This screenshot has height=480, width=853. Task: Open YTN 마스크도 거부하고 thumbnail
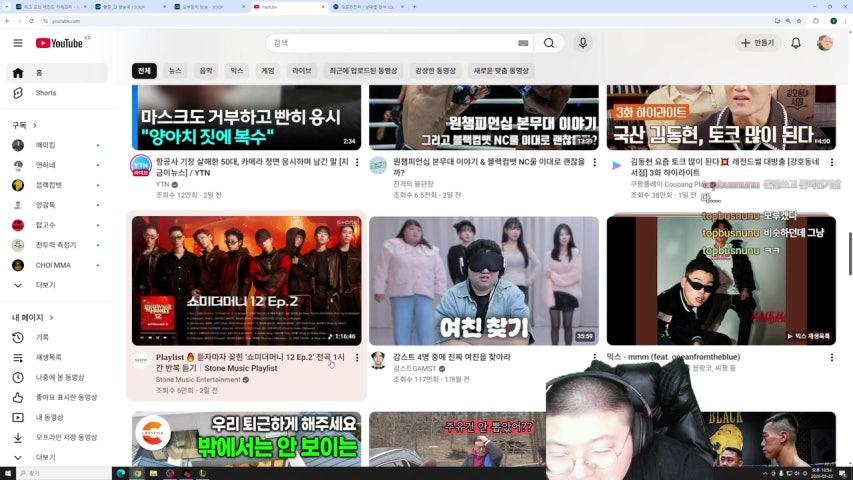[x=246, y=118]
